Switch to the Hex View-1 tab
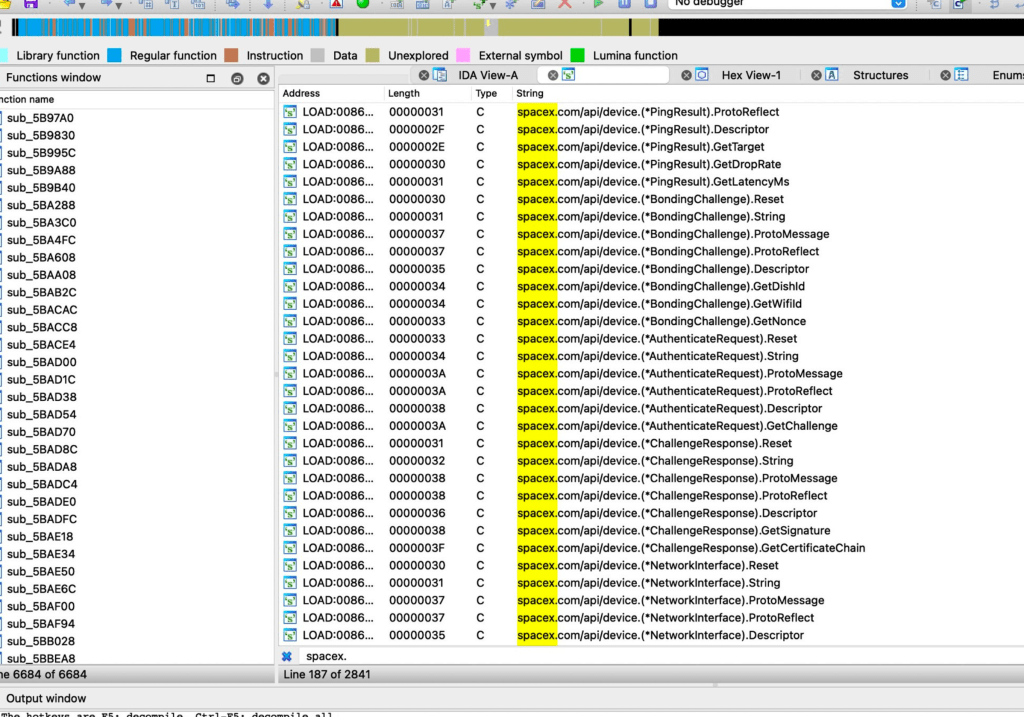Viewport: 1024px width, 717px height. (751, 75)
